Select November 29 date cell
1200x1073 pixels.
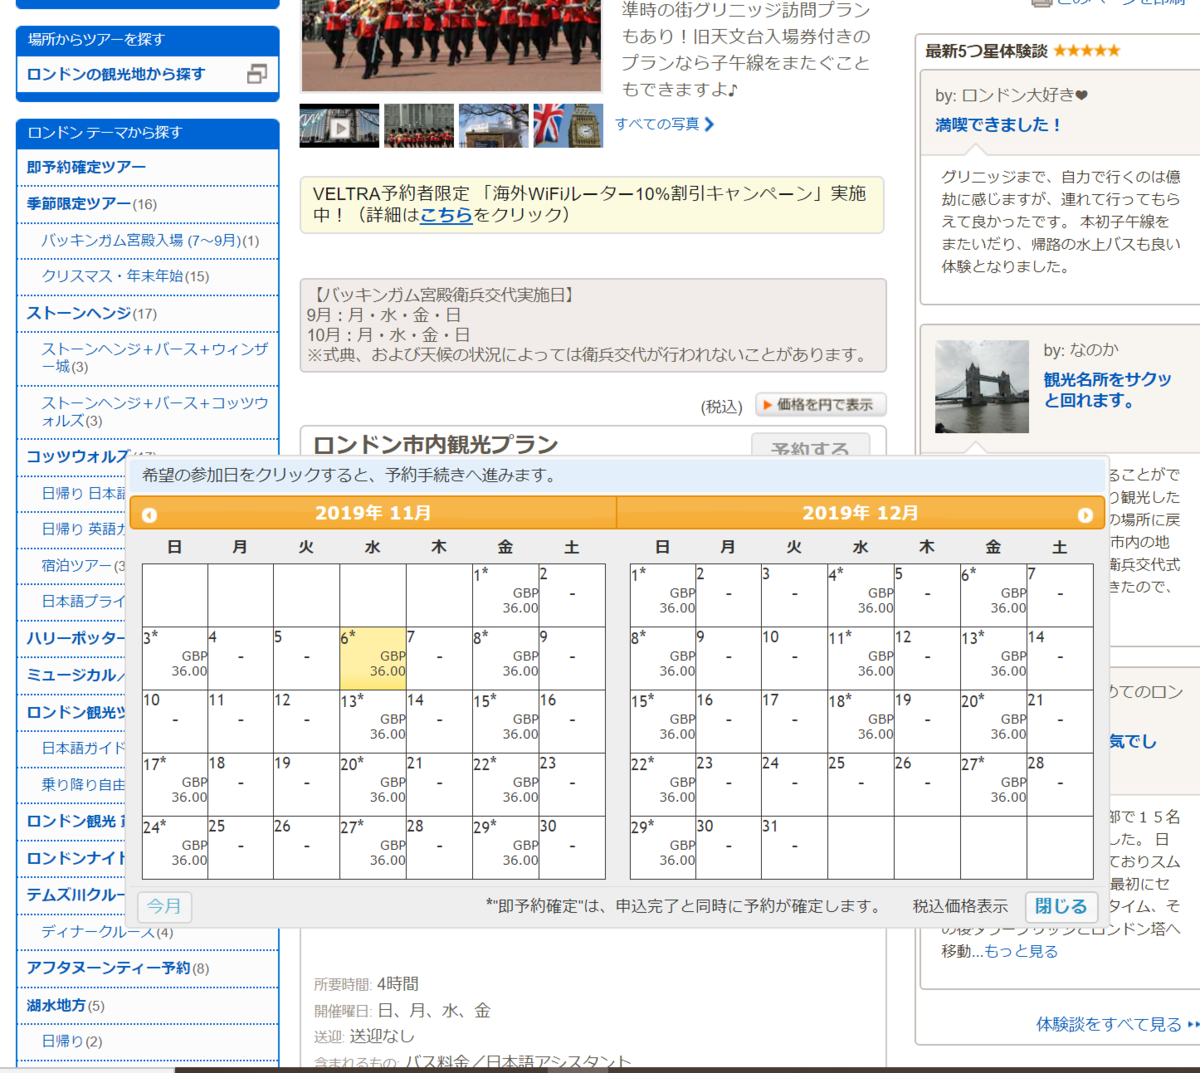505,847
